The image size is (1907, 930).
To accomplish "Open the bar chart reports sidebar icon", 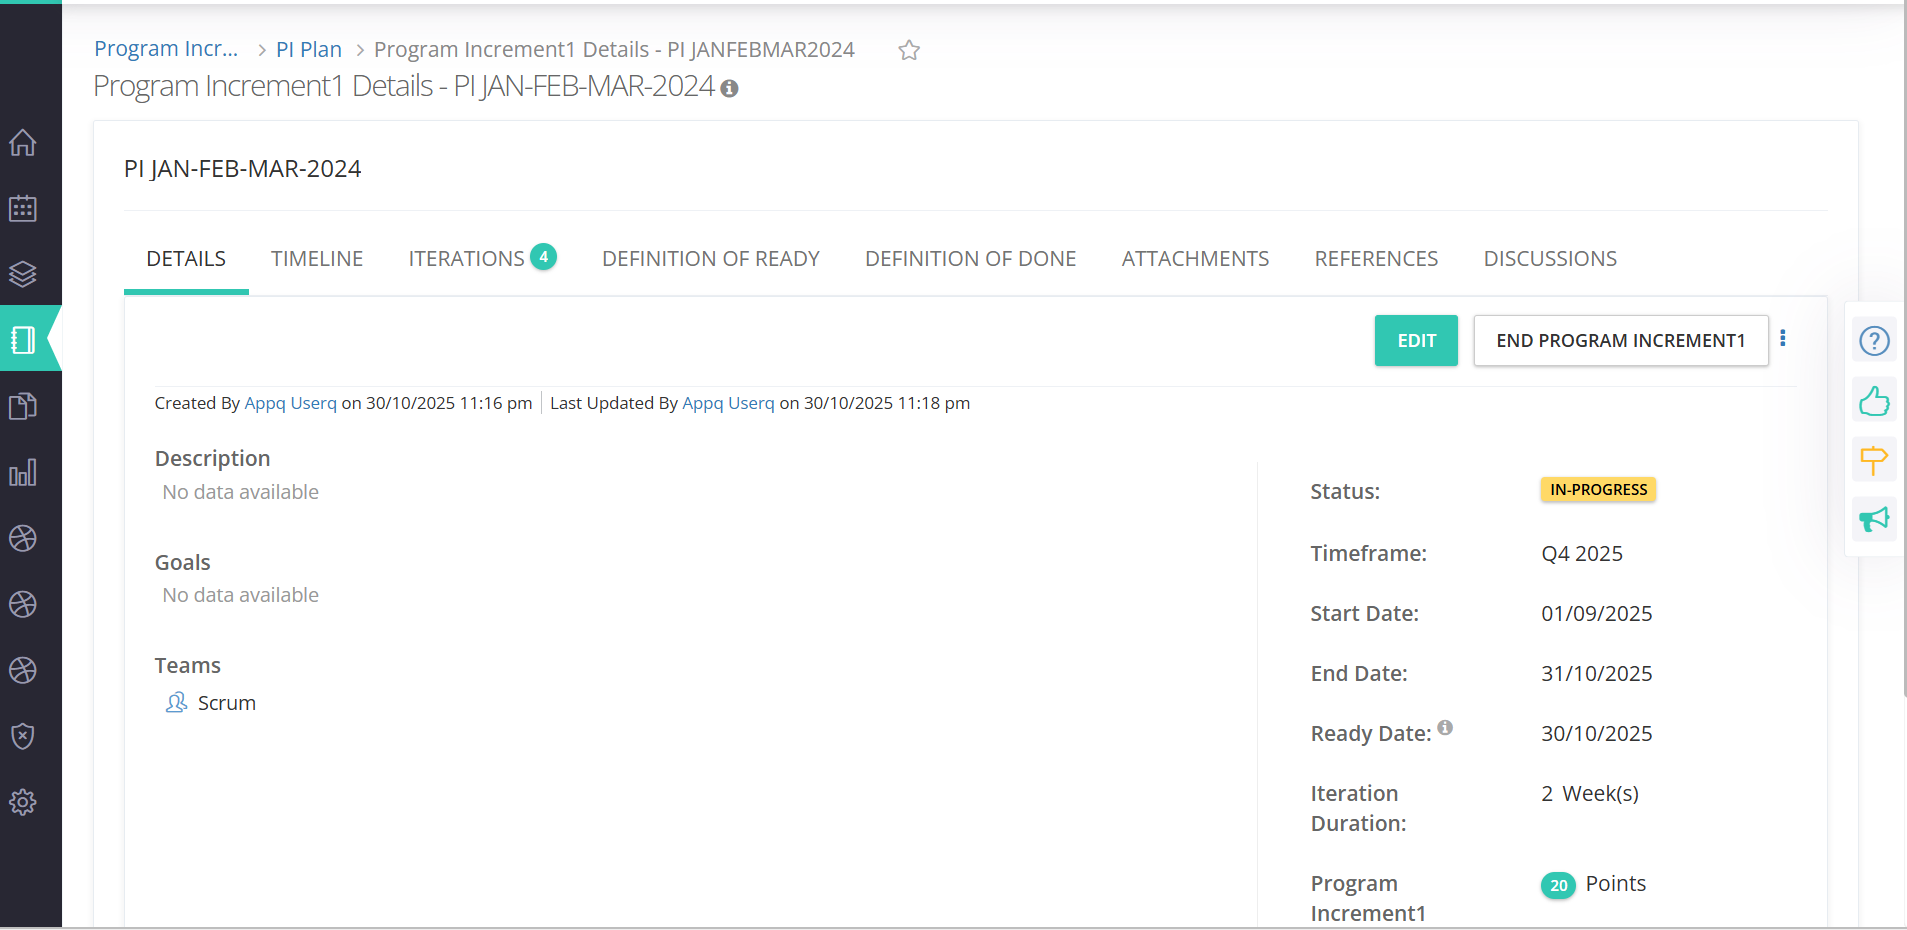I will click(x=23, y=472).
